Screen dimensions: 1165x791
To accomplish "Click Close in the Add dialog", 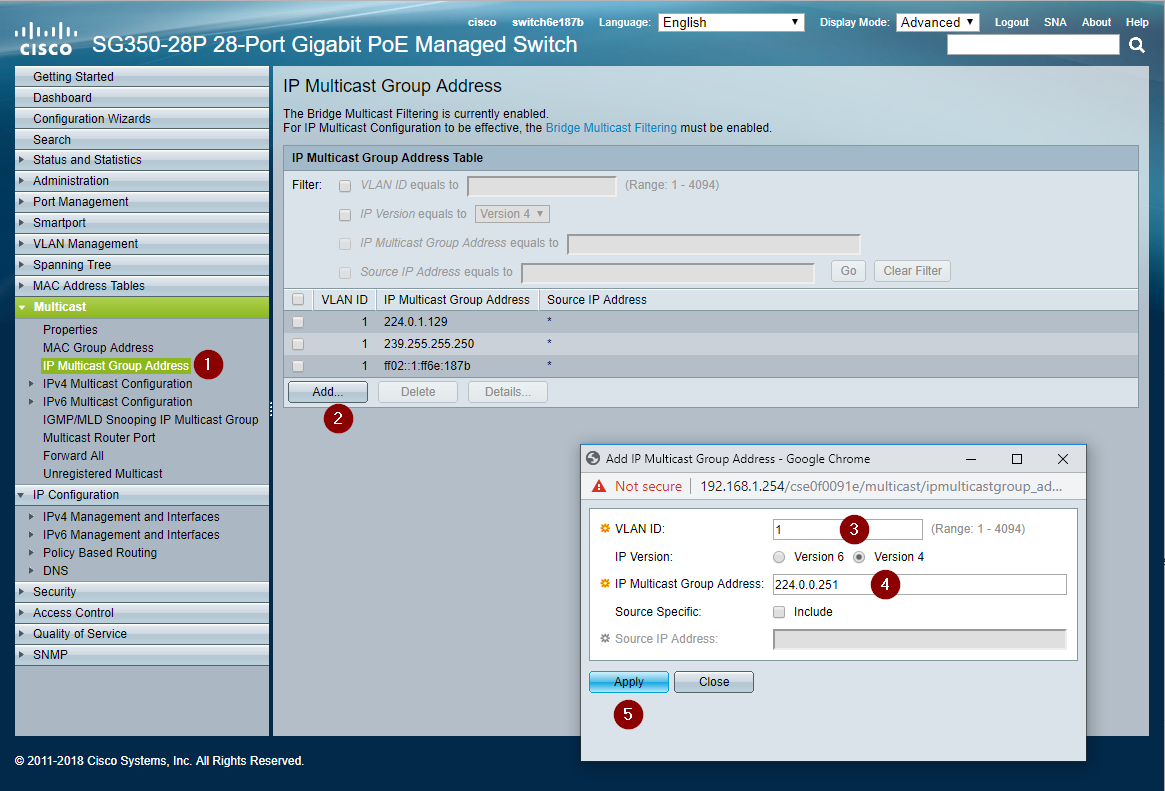I will 714,682.
